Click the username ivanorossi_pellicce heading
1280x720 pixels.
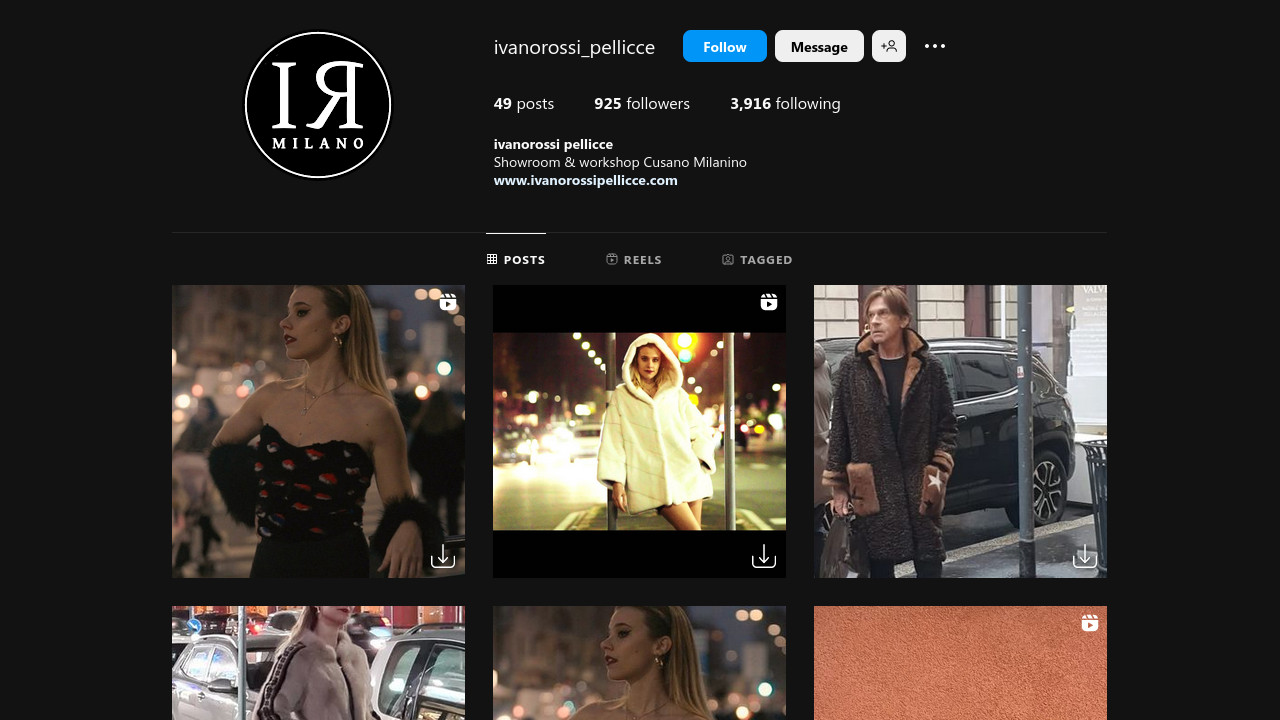click(x=574, y=47)
